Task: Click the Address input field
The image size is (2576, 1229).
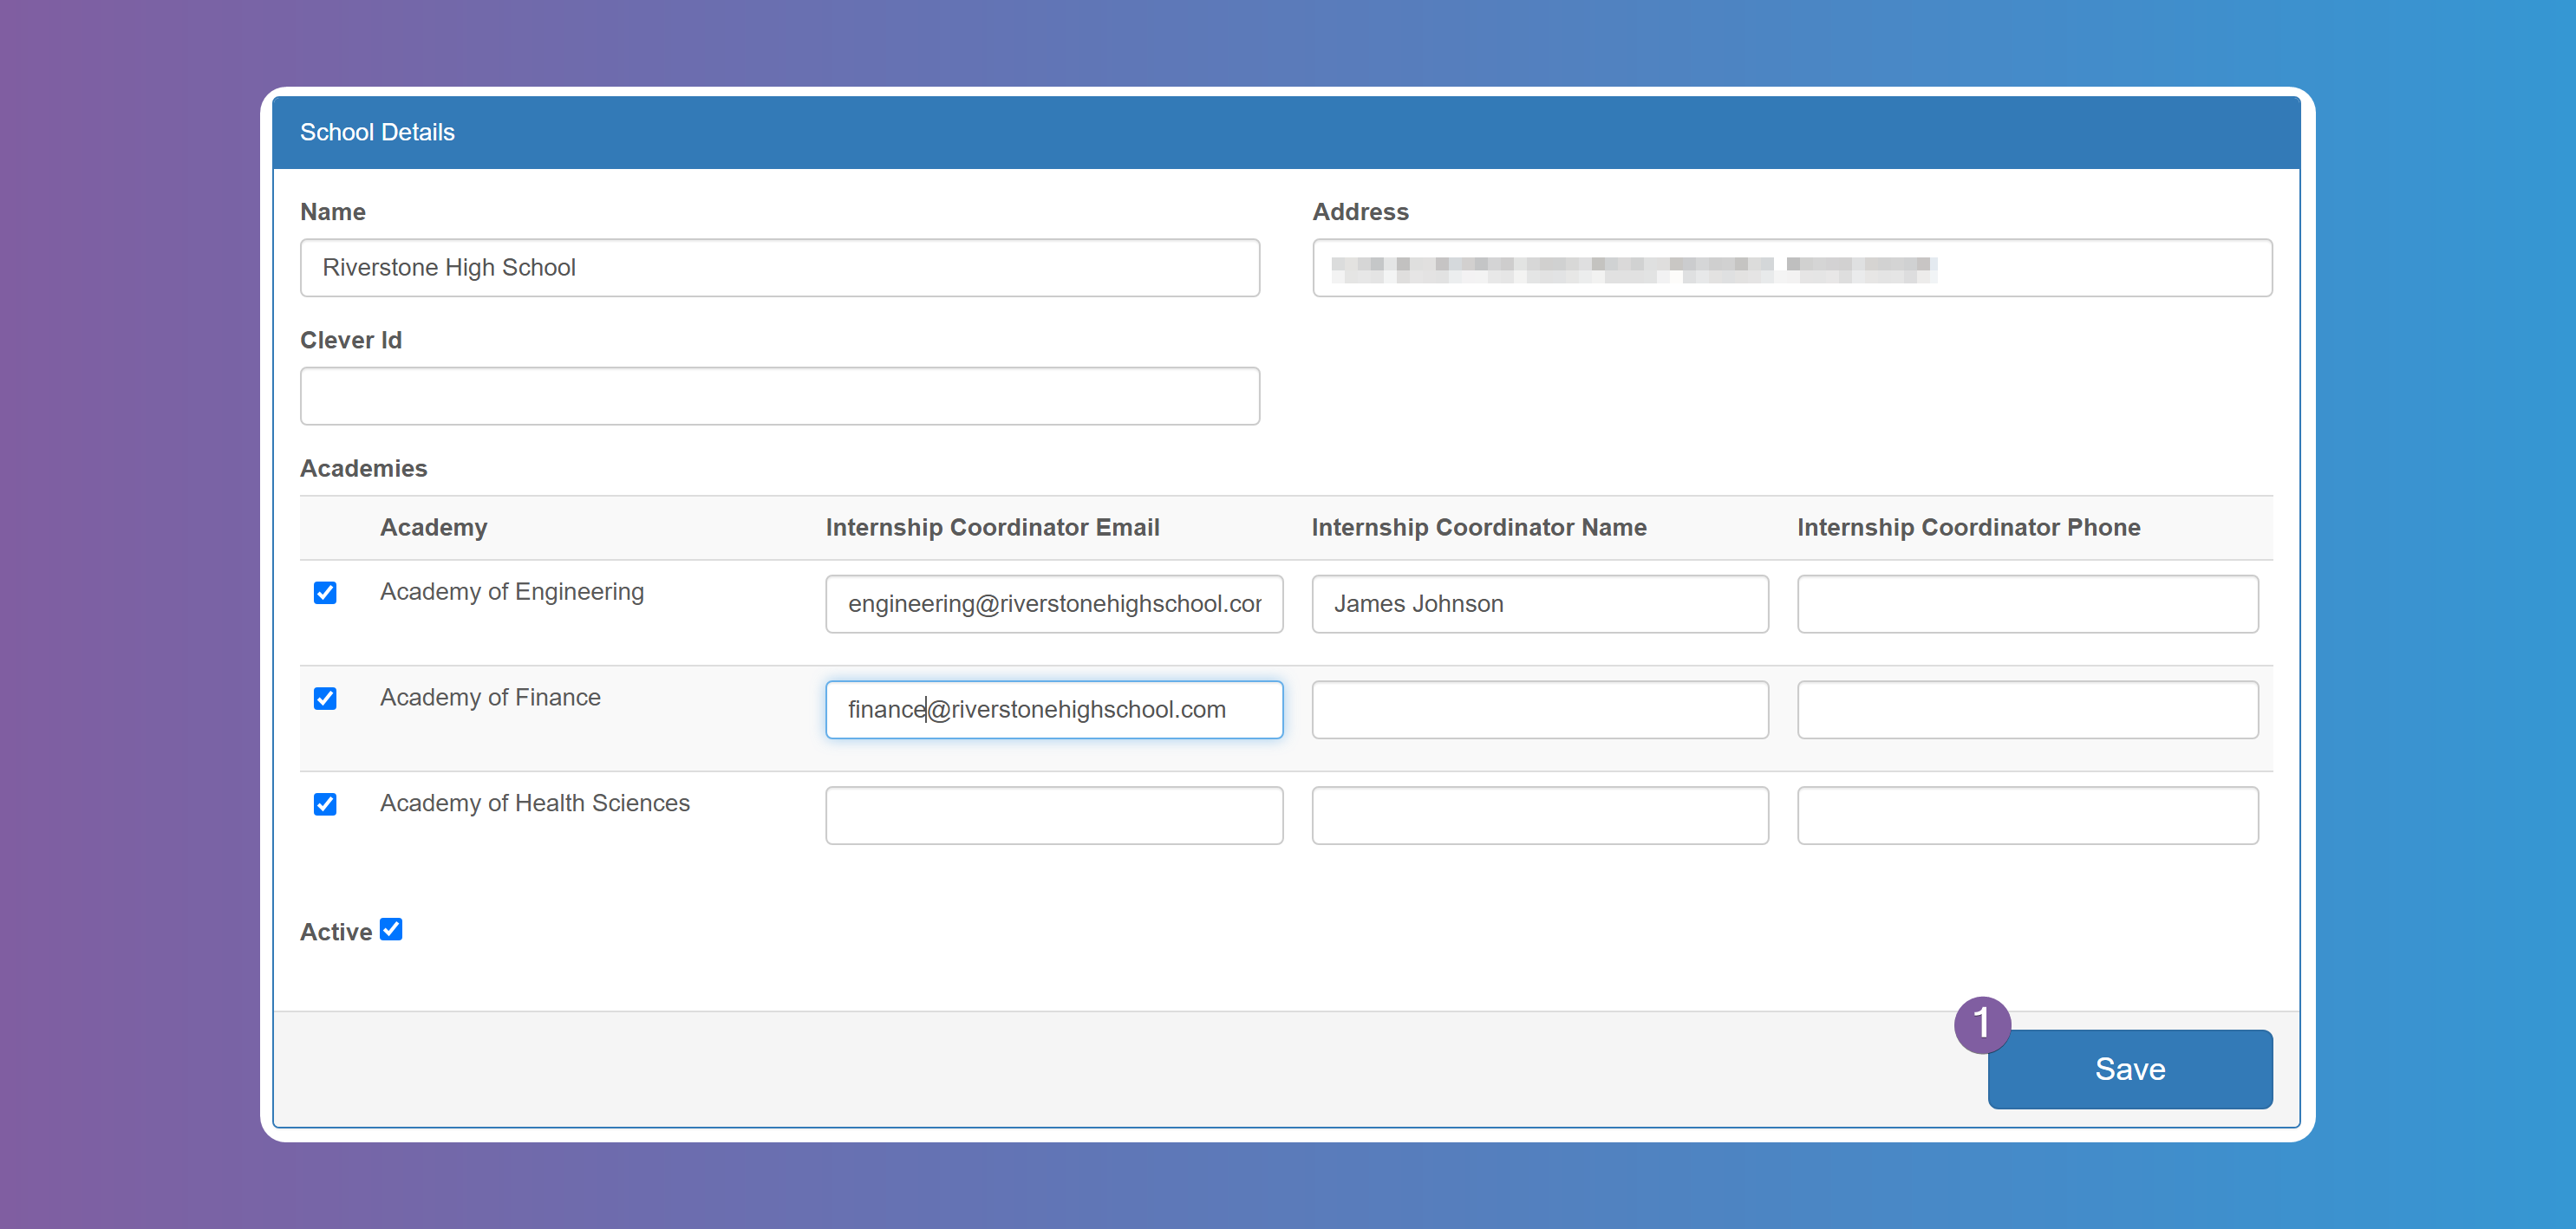Action: coord(1791,267)
